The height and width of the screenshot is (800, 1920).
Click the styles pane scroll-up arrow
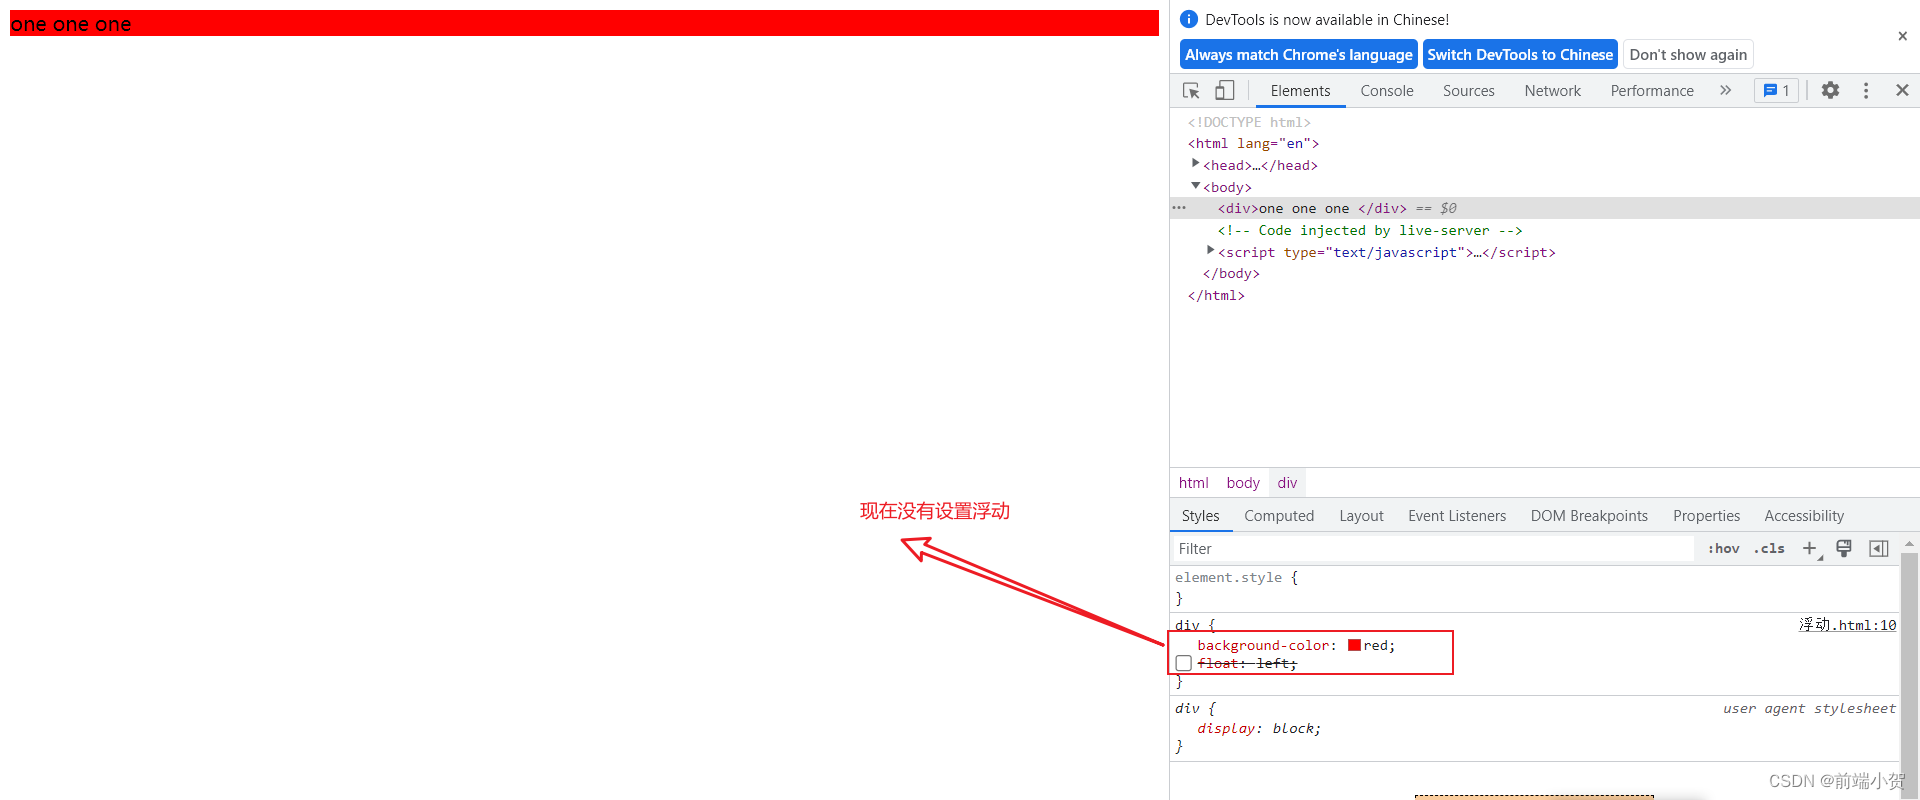1909,544
